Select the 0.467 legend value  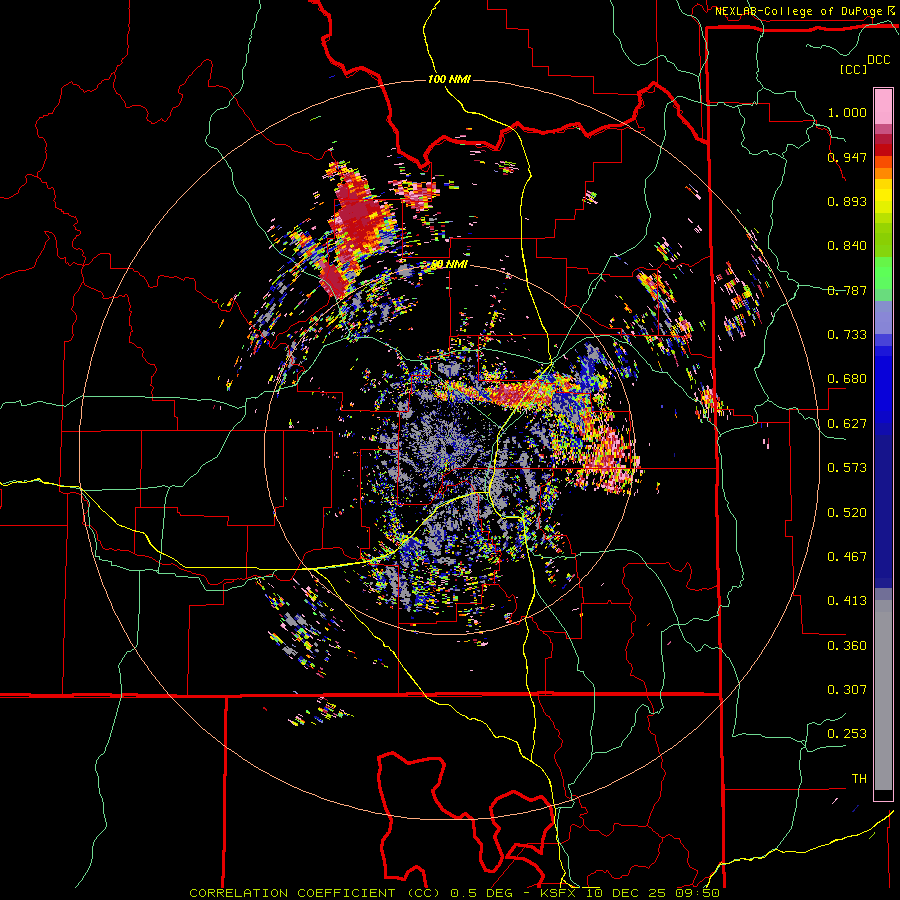(x=847, y=557)
